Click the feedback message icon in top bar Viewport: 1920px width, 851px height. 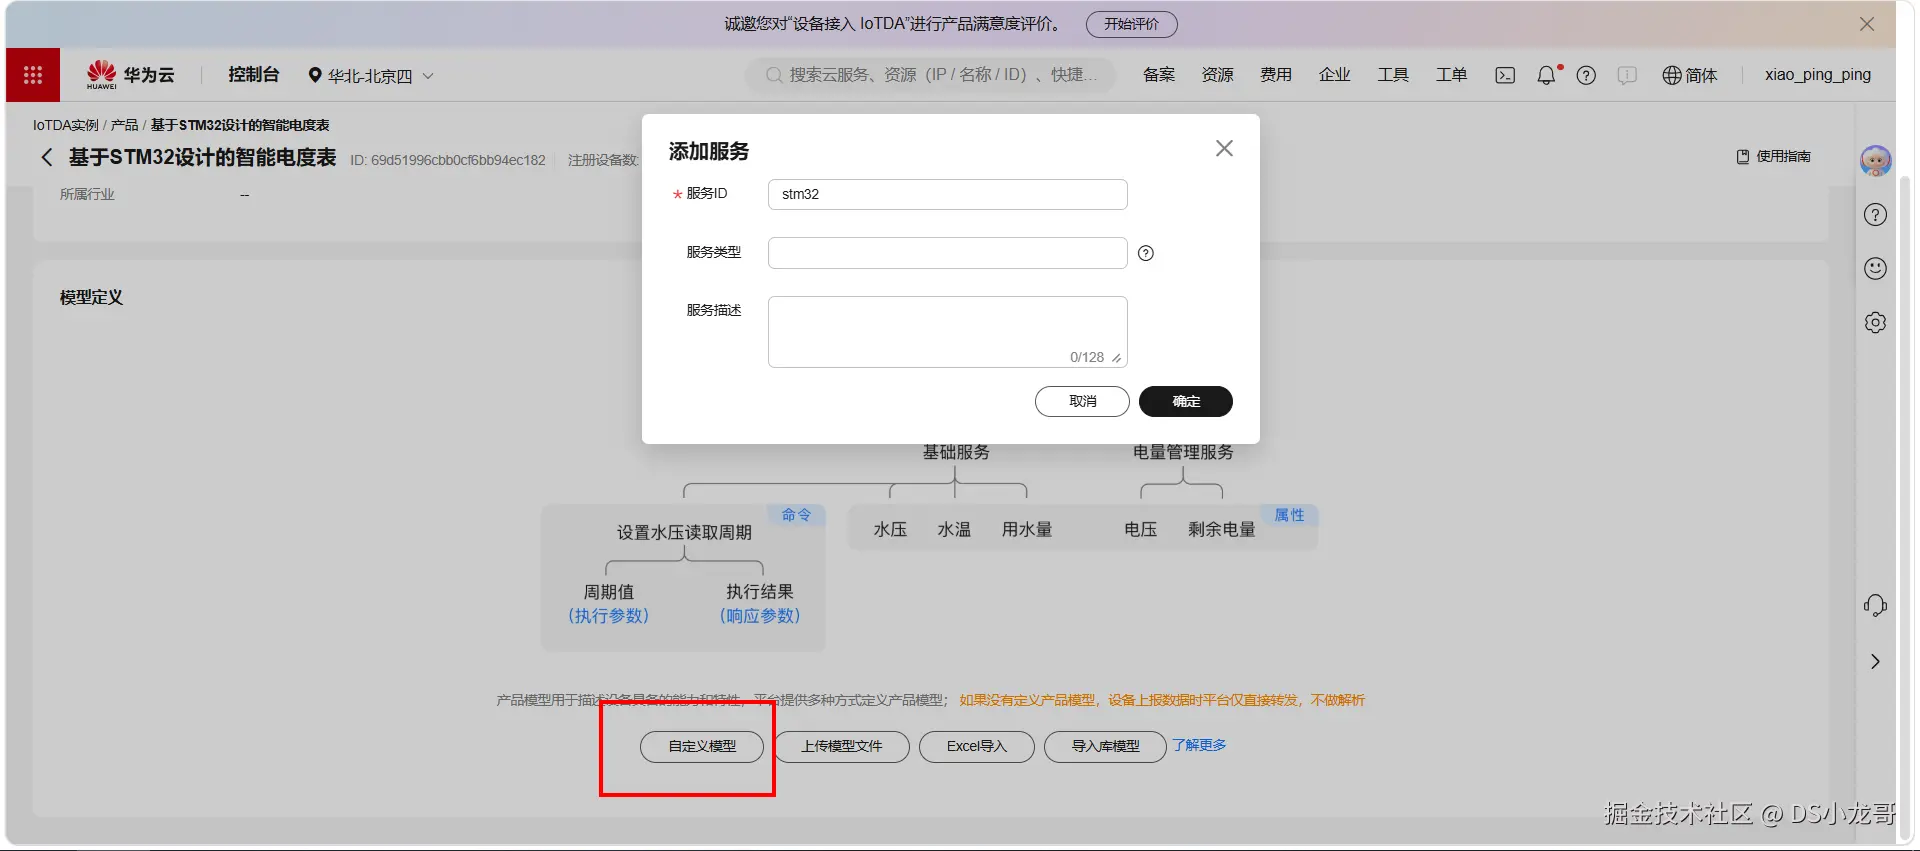coord(1627,75)
